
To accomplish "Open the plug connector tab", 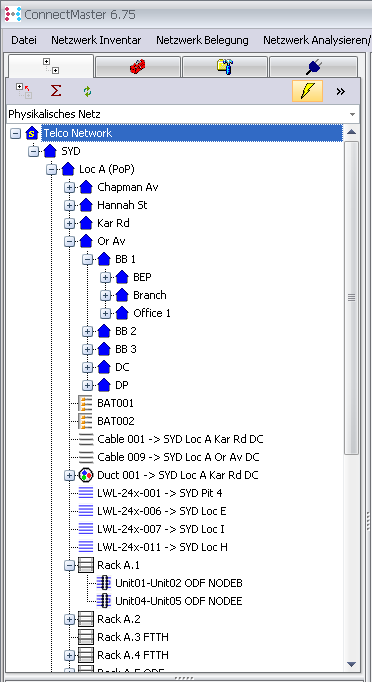I will pos(313,67).
